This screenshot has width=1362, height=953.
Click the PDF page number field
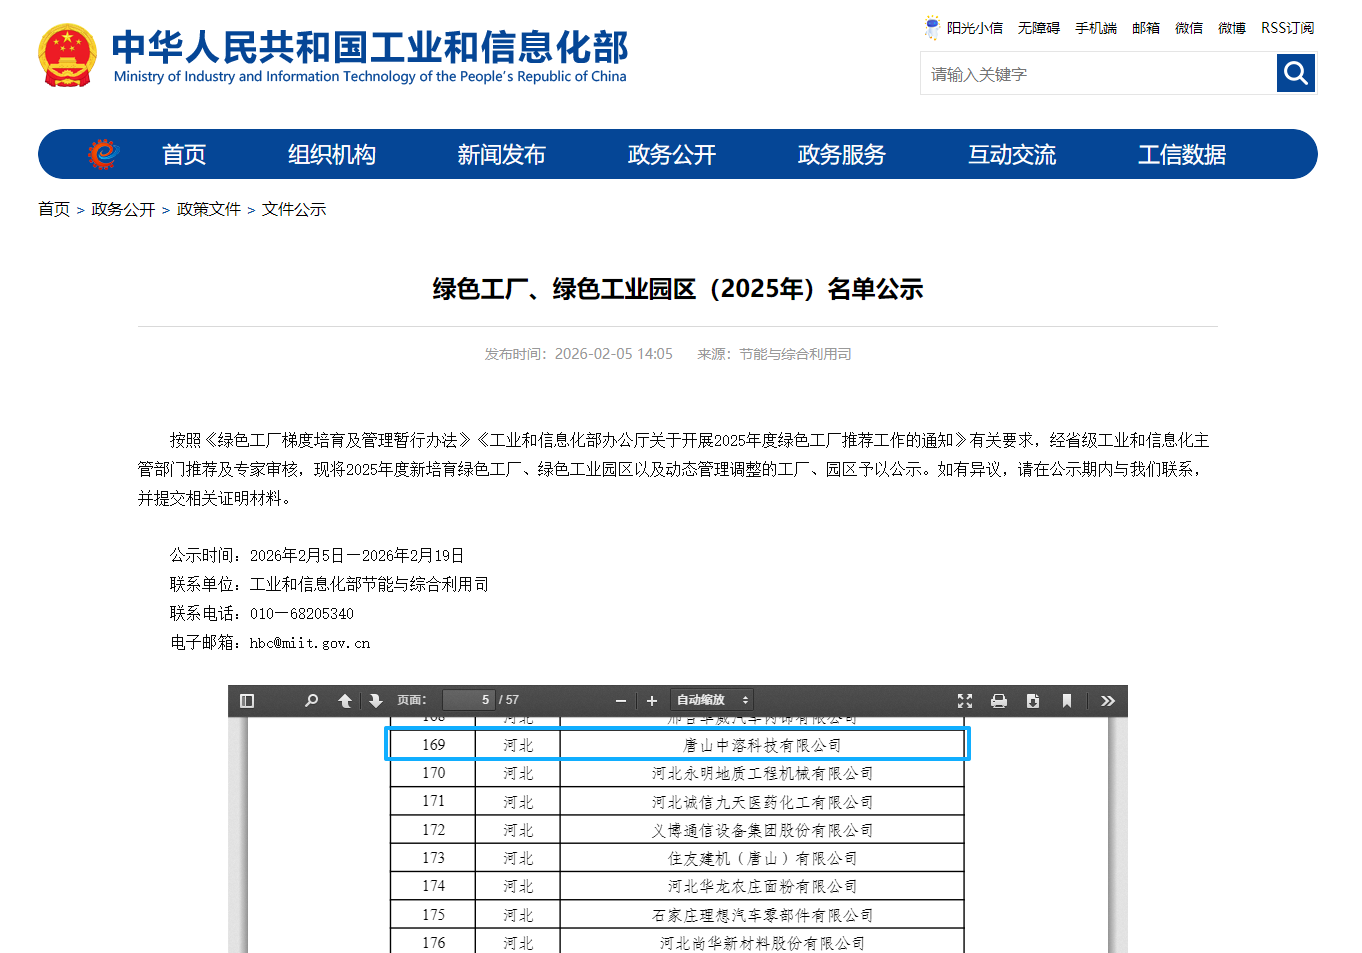point(468,700)
